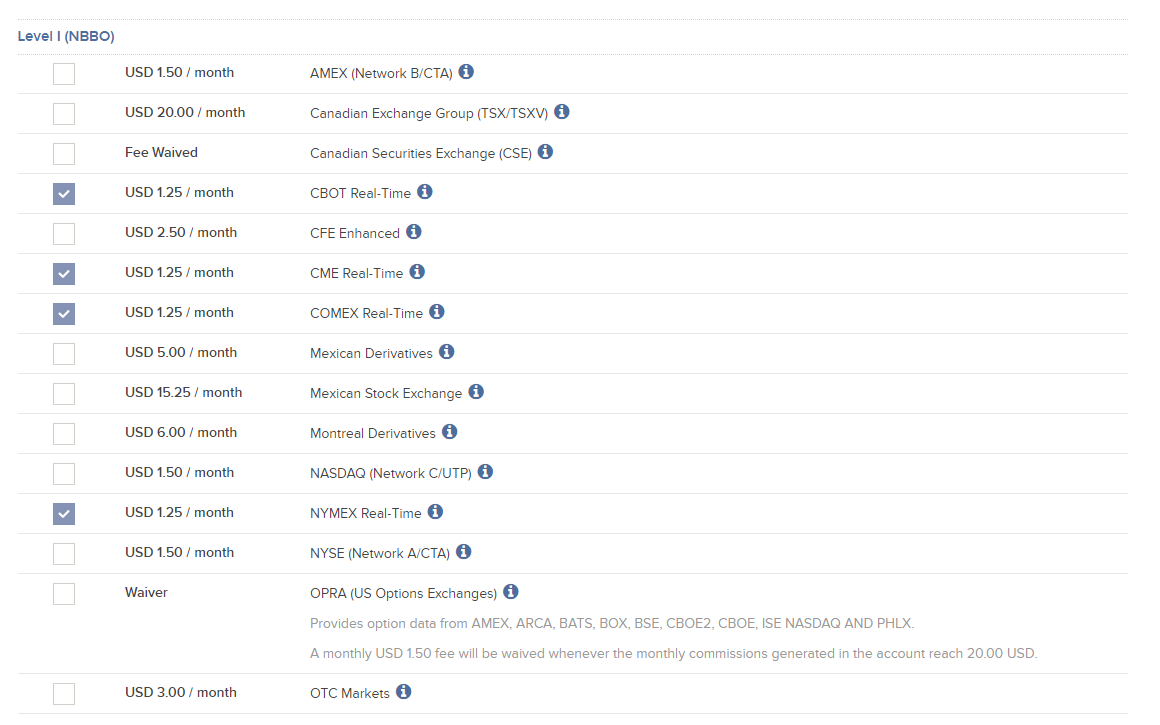
Task: Click the 'A monthly USD 1.50 fee' waiver note
Action: pyautogui.click(x=674, y=654)
